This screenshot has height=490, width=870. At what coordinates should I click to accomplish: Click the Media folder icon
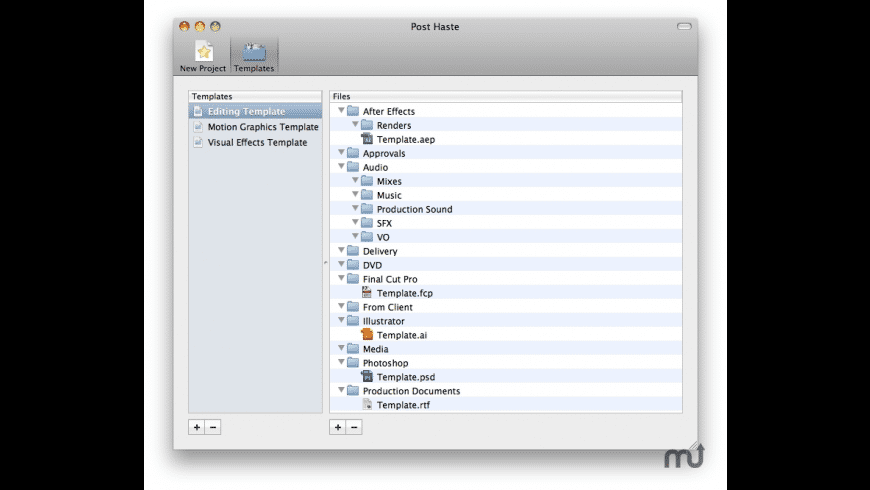coord(353,348)
